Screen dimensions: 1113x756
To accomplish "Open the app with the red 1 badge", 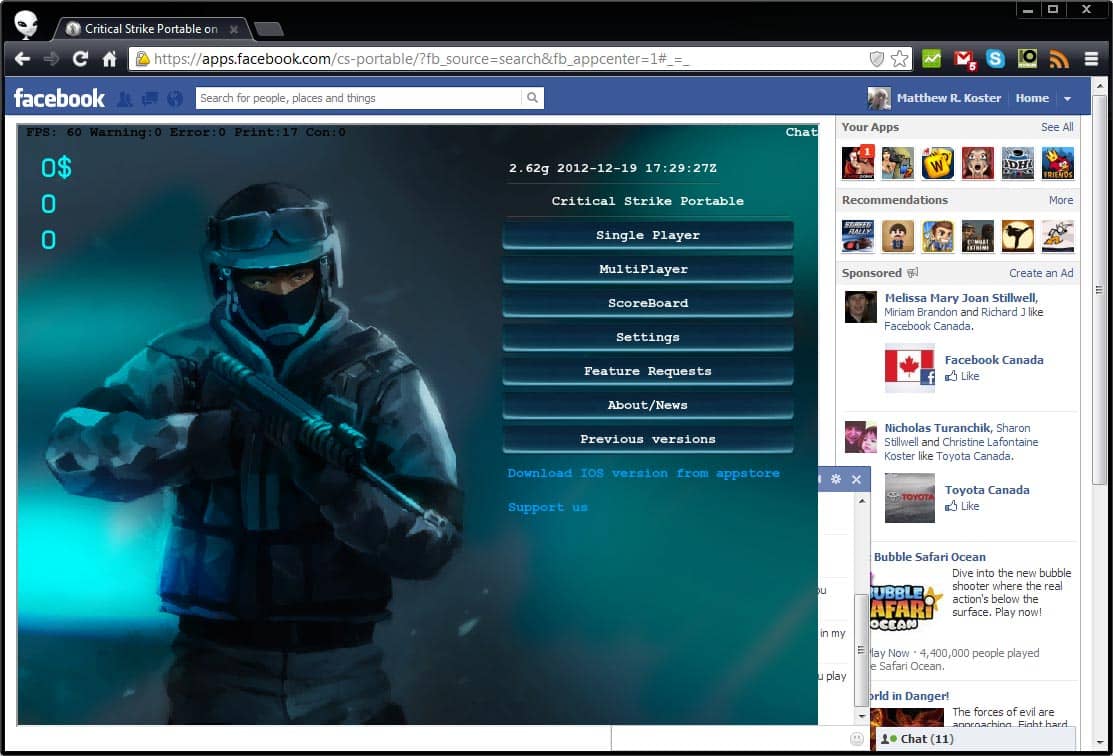I will pyautogui.click(x=857, y=163).
